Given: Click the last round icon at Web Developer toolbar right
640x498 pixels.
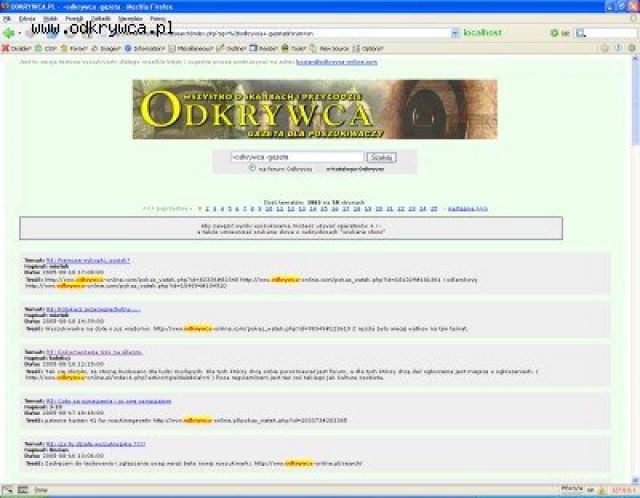Looking at the screenshot, I should [632, 48].
